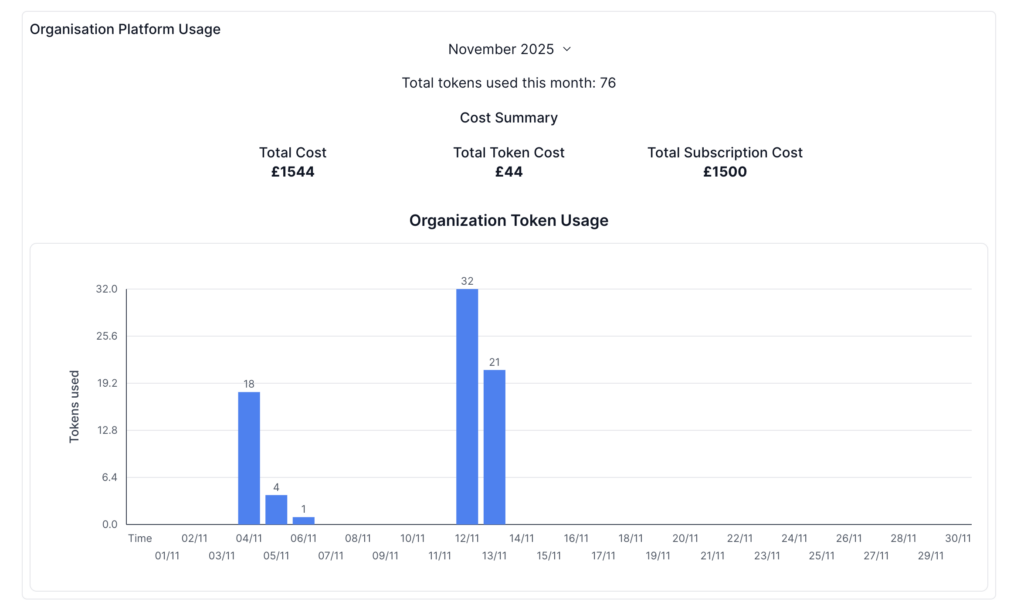This screenshot has height=613, width=1024.
Task: Click the chevron arrow beside November 2025
Action: pyautogui.click(x=567, y=49)
